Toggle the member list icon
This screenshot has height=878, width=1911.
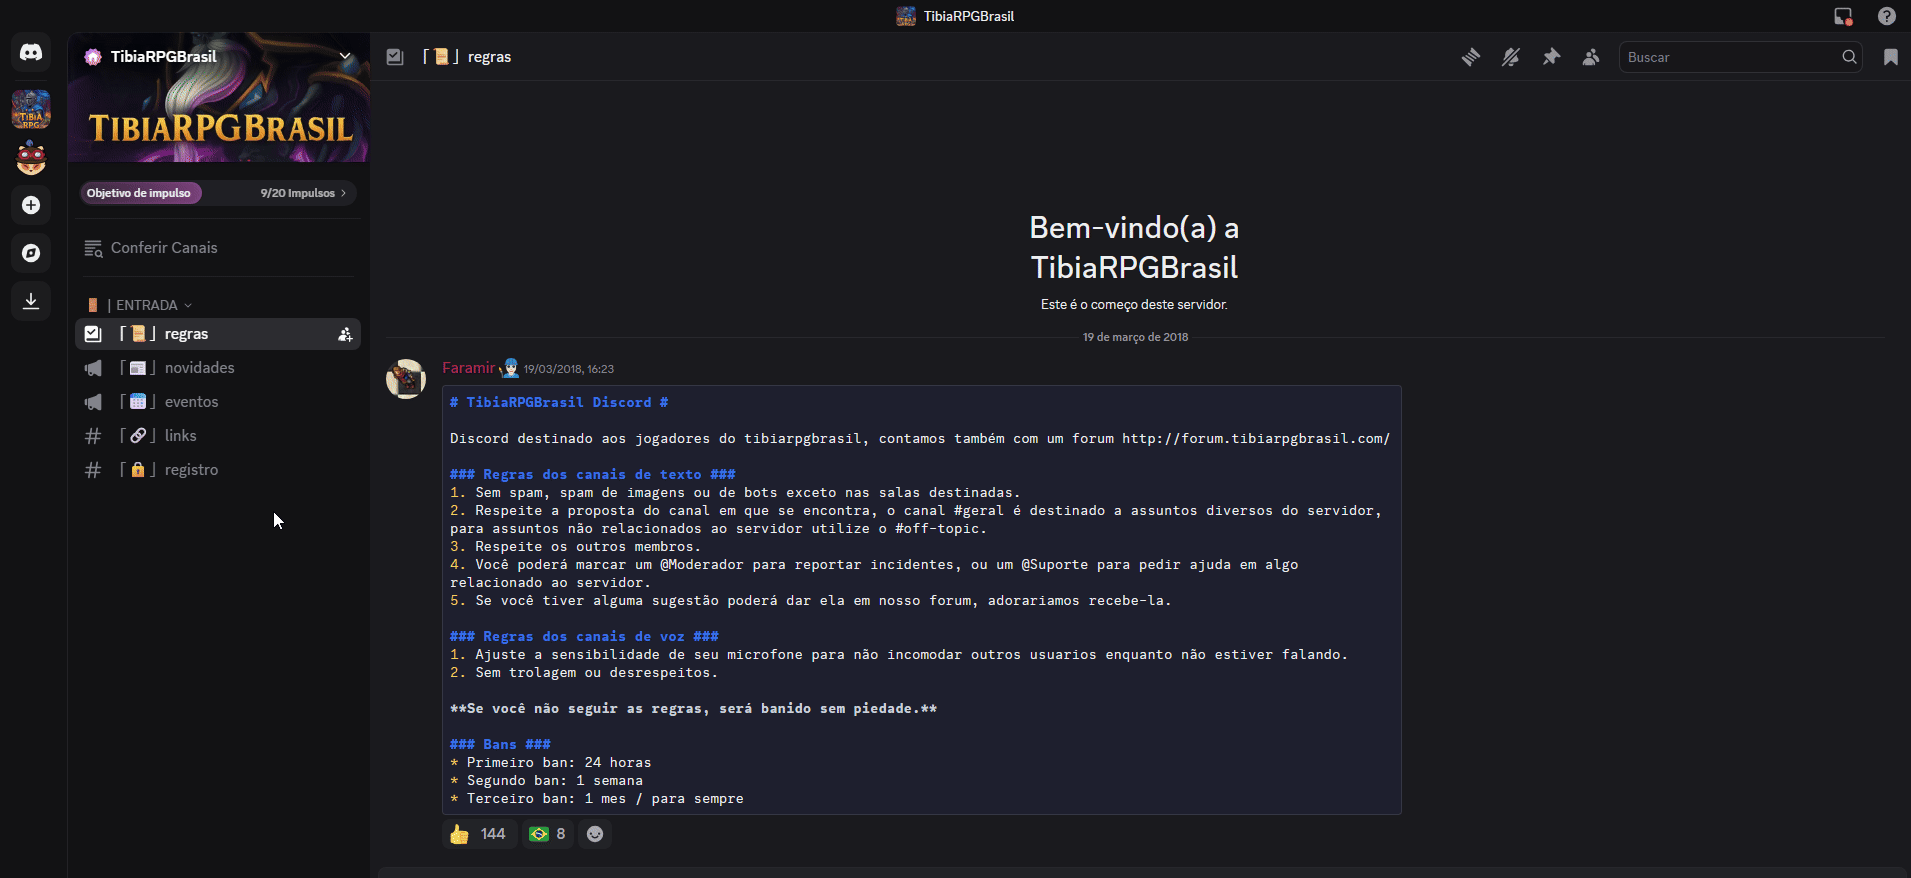point(1591,57)
